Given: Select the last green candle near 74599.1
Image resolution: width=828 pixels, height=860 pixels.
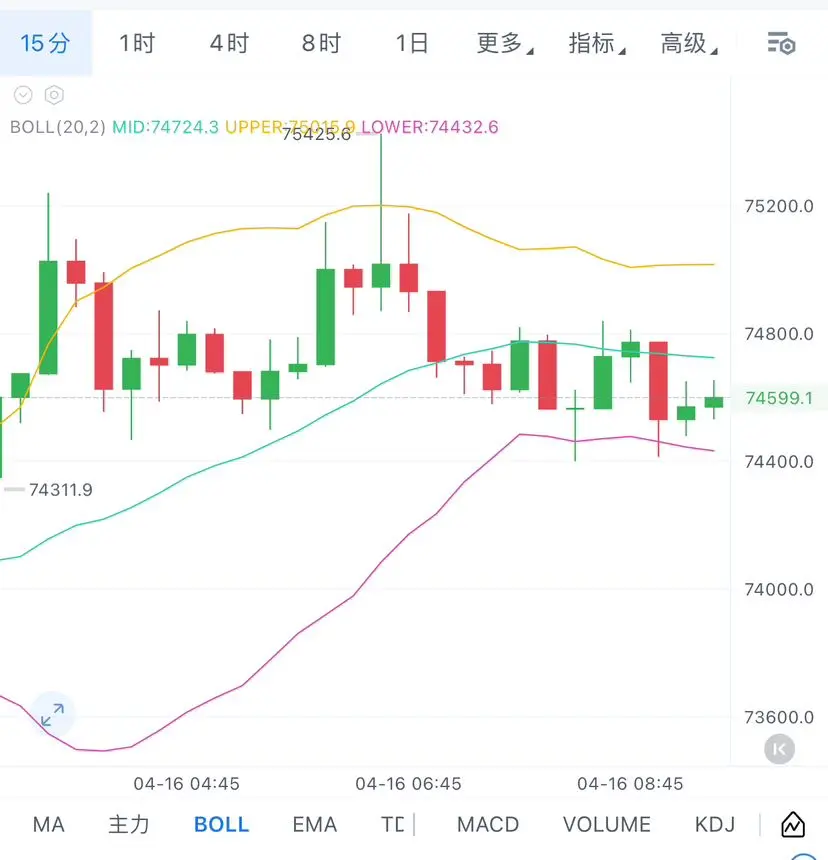Looking at the screenshot, I should click(x=714, y=402).
